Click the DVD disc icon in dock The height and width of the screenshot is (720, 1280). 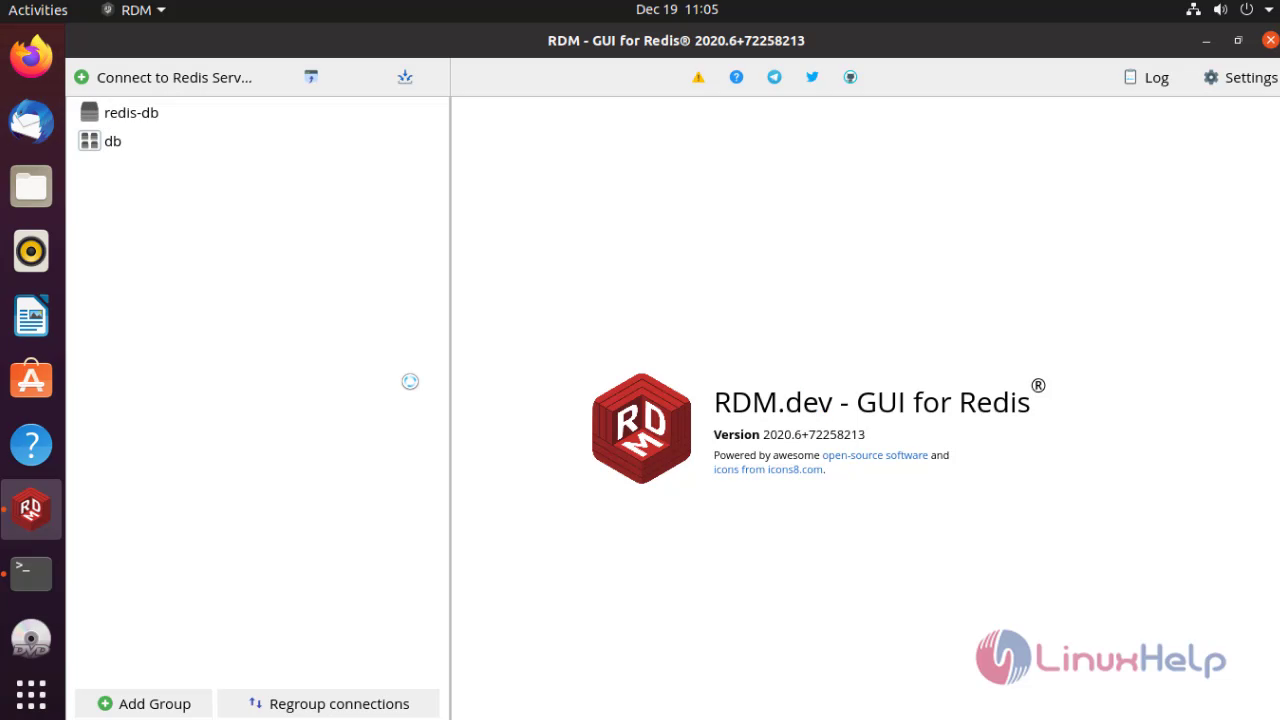point(31,639)
